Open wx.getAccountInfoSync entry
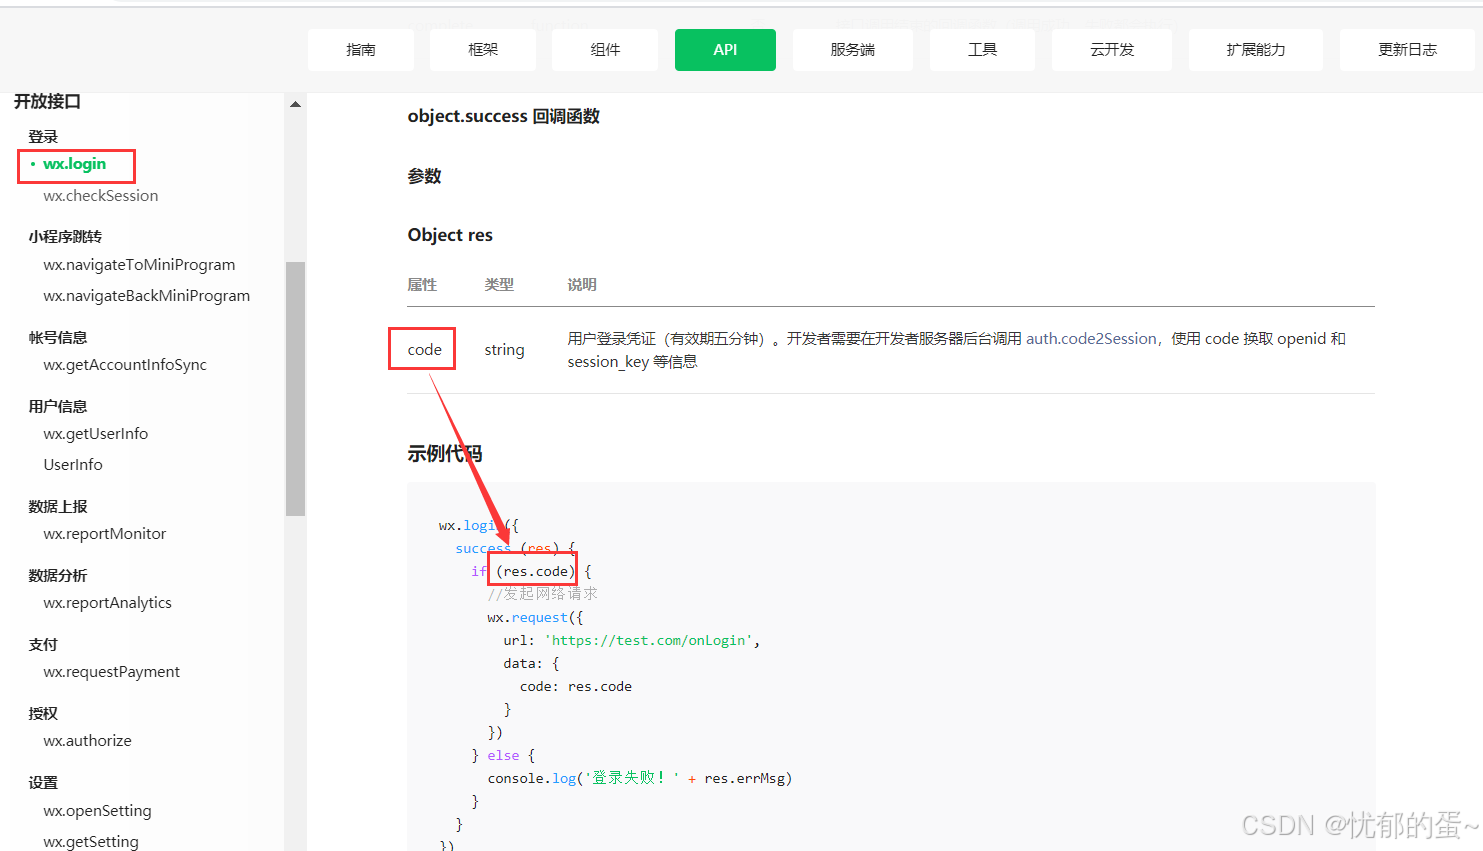Image resolution: width=1483 pixels, height=851 pixels. click(x=125, y=365)
